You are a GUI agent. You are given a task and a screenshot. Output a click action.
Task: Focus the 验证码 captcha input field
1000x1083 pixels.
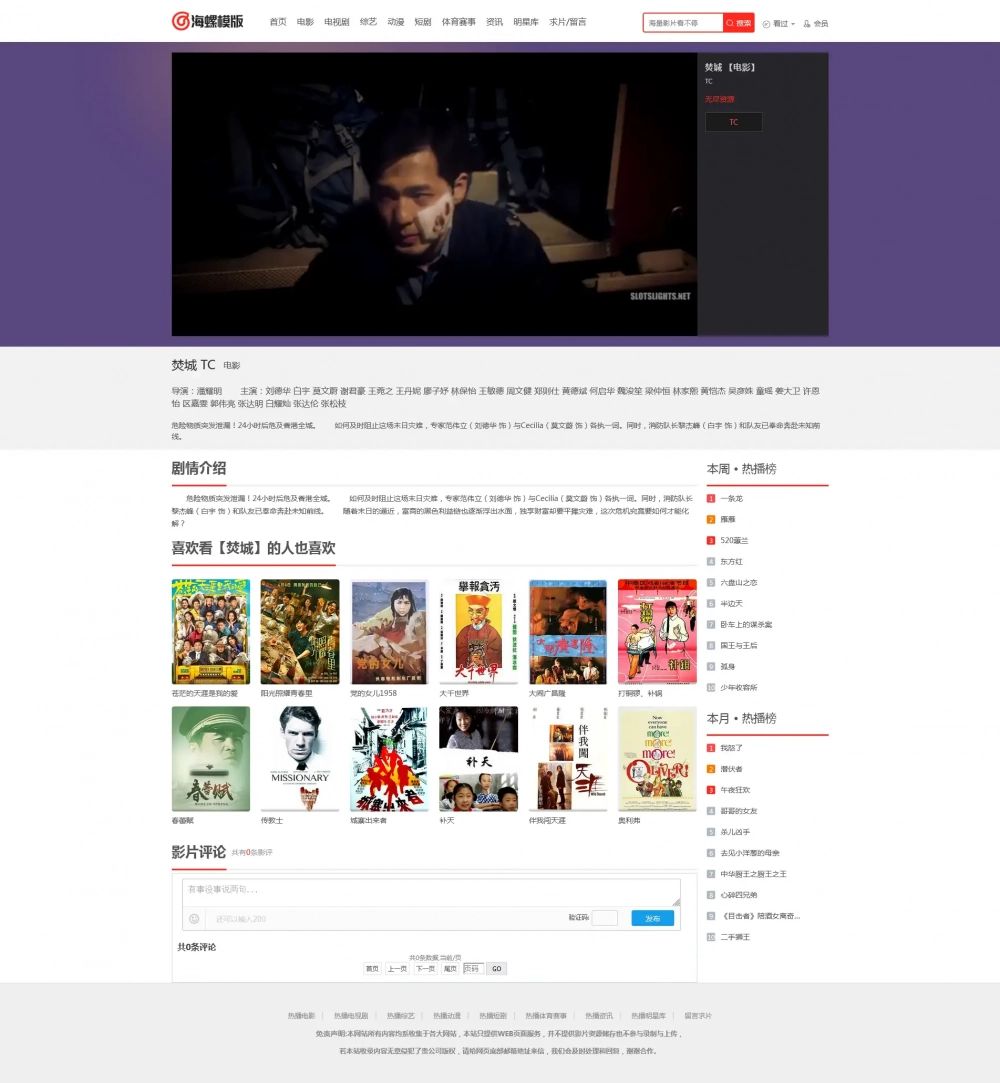click(x=604, y=918)
